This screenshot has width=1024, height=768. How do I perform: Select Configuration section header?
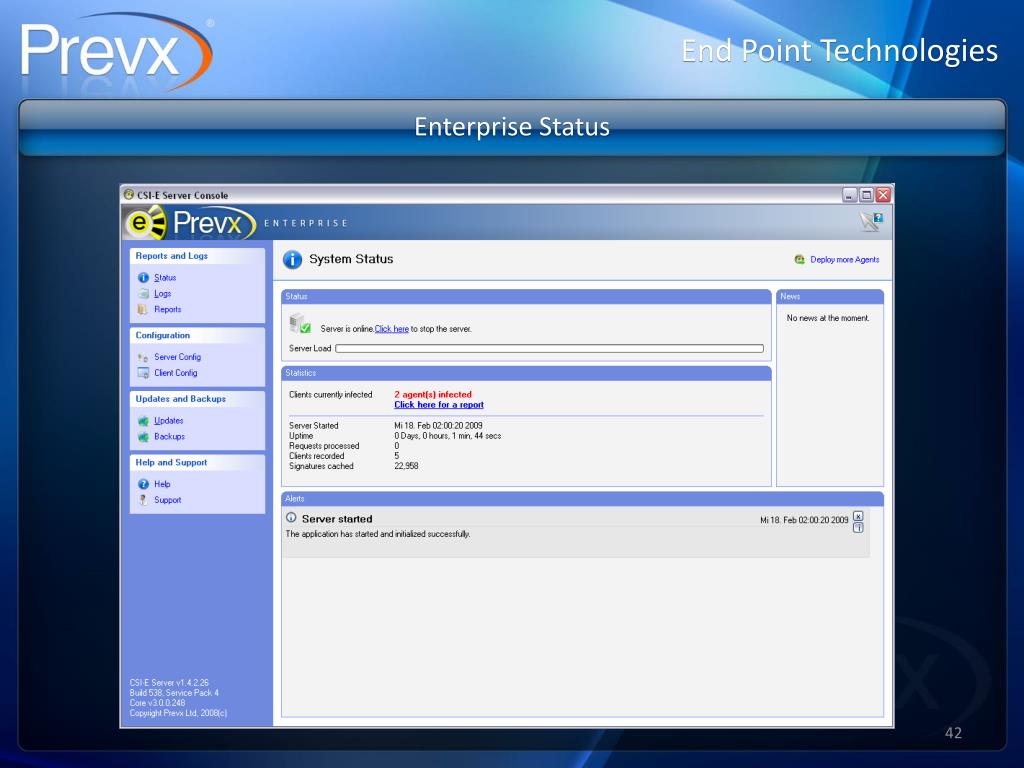[163, 335]
